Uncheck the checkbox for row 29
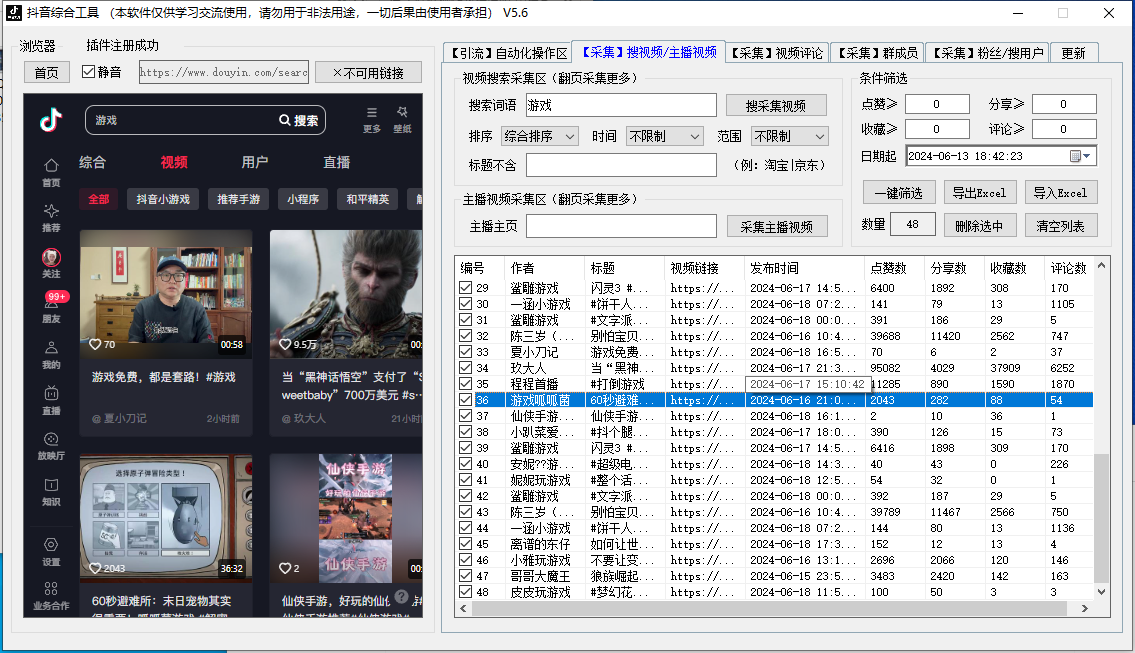The width and height of the screenshot is (1135, 653). click(x=465, y=288)
